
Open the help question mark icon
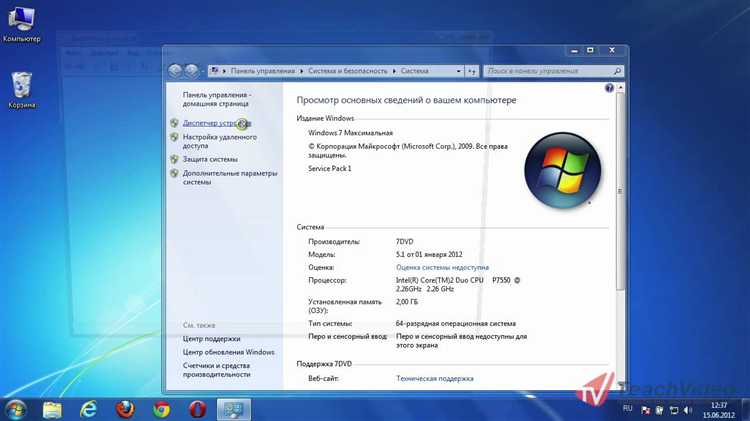(x=609, y=88)
